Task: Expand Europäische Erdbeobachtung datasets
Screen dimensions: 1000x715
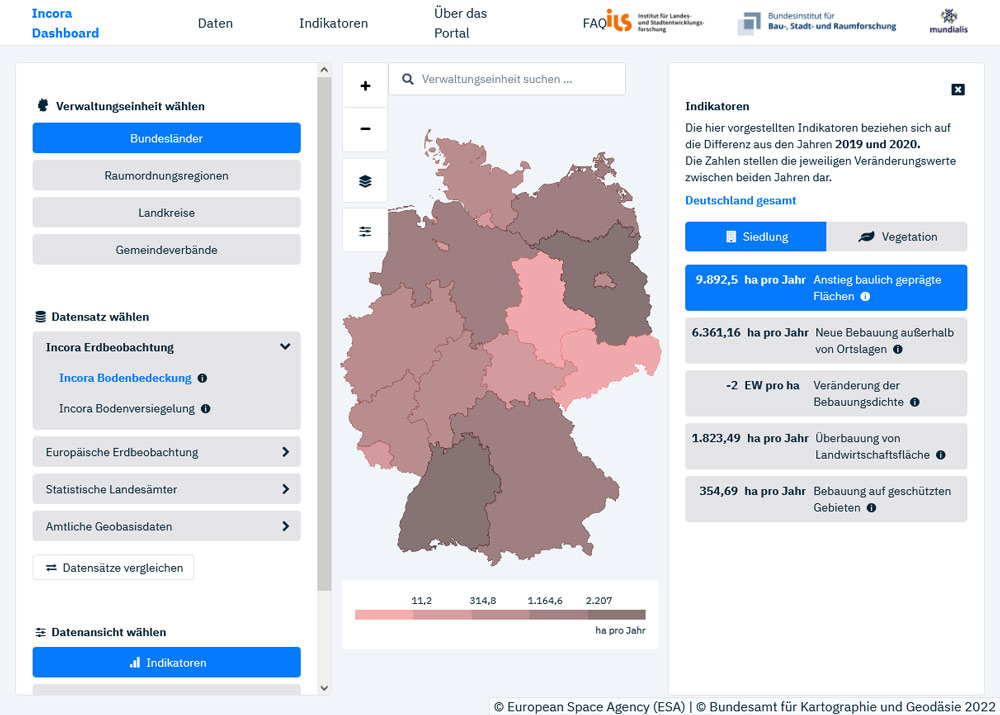Action: coord(285,452)
